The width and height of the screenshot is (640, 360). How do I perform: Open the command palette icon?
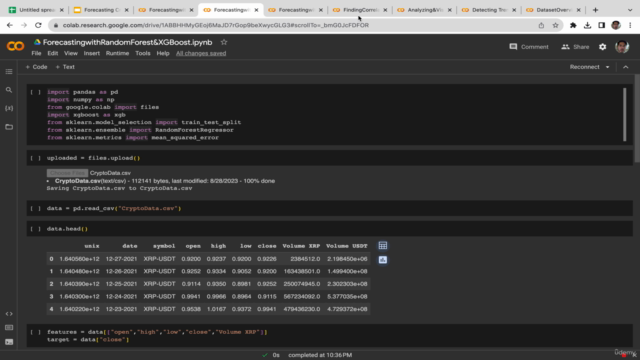point(9,328)
